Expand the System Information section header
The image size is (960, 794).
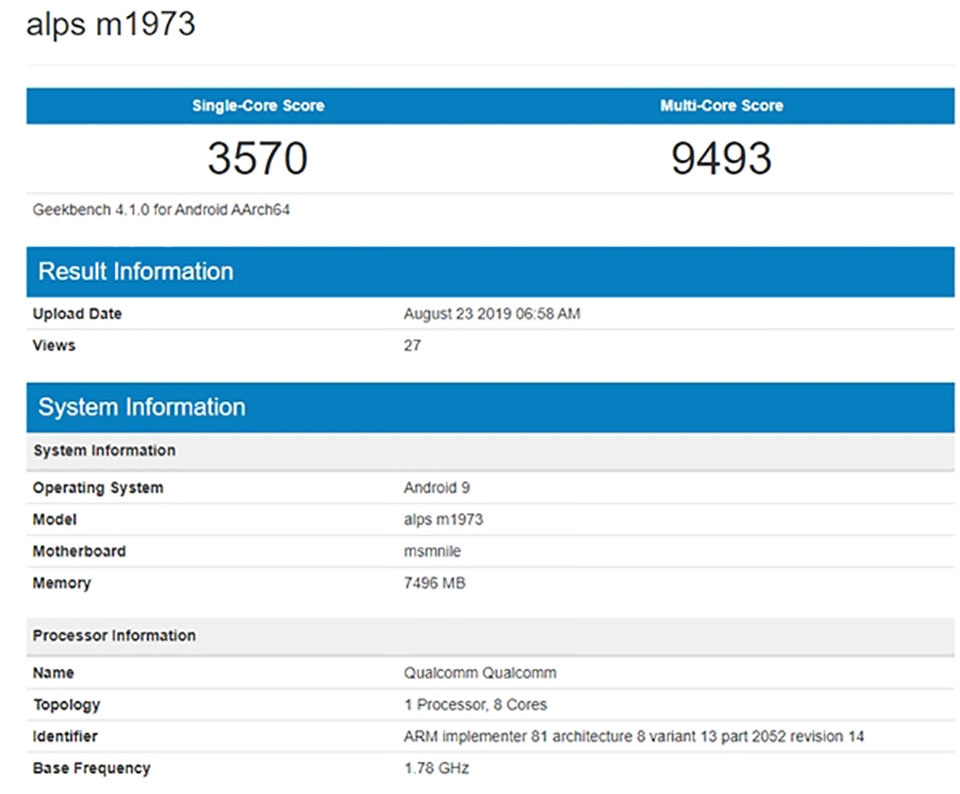point(142,407)
